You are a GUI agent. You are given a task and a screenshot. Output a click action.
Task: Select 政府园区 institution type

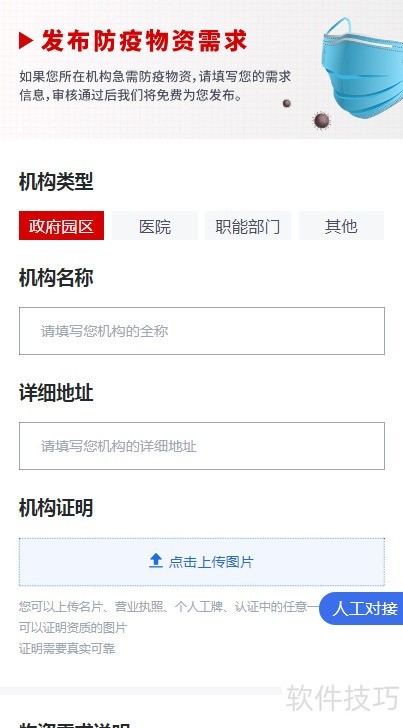[61, 226]
